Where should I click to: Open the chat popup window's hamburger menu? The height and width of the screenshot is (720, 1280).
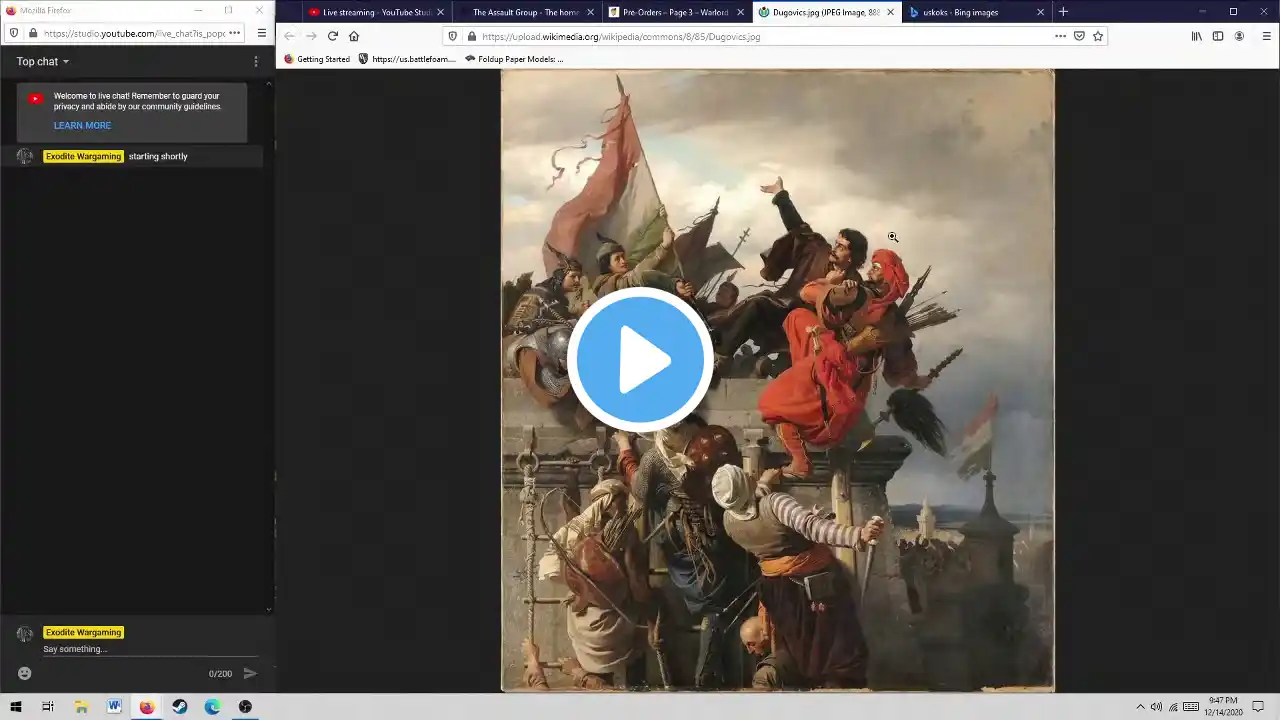click(x=262, y=33)
